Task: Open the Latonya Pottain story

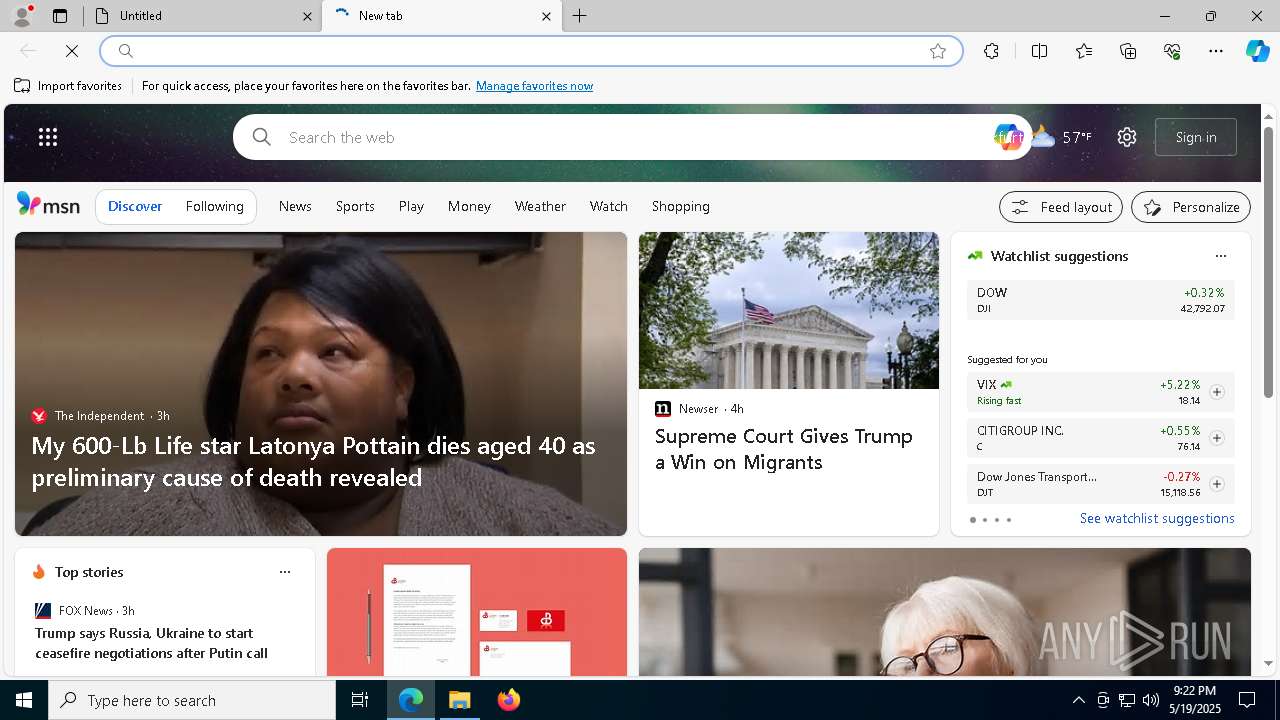Action: tap(313, 461)
